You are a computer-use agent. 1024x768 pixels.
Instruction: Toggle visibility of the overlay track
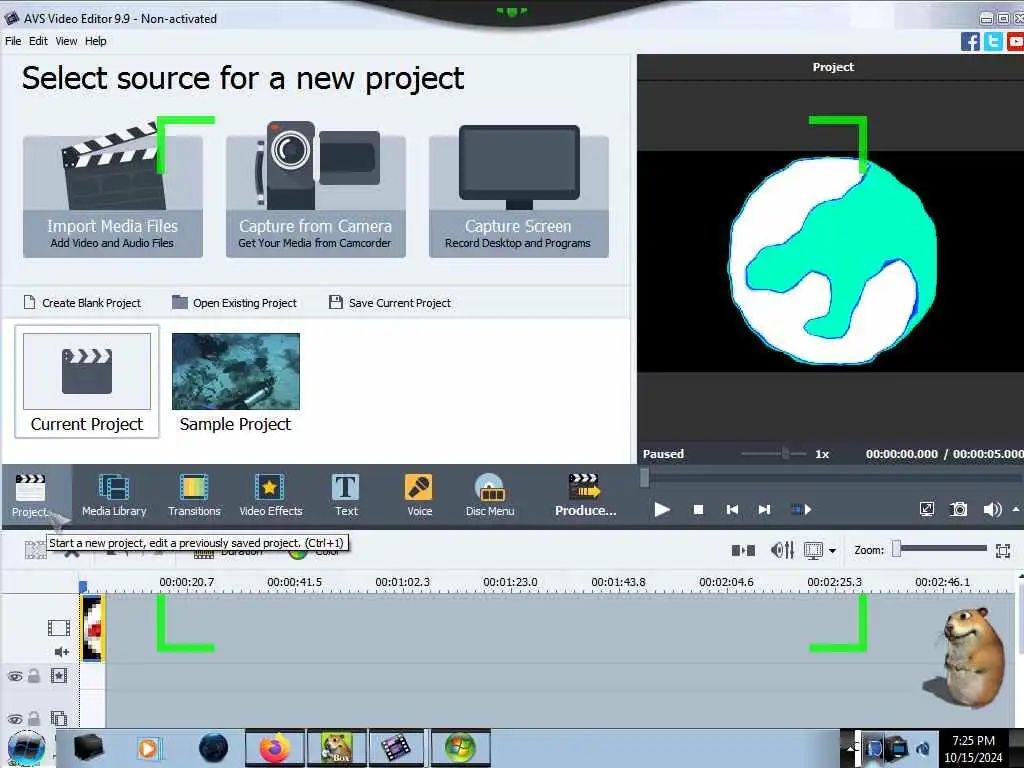(15, 718)
